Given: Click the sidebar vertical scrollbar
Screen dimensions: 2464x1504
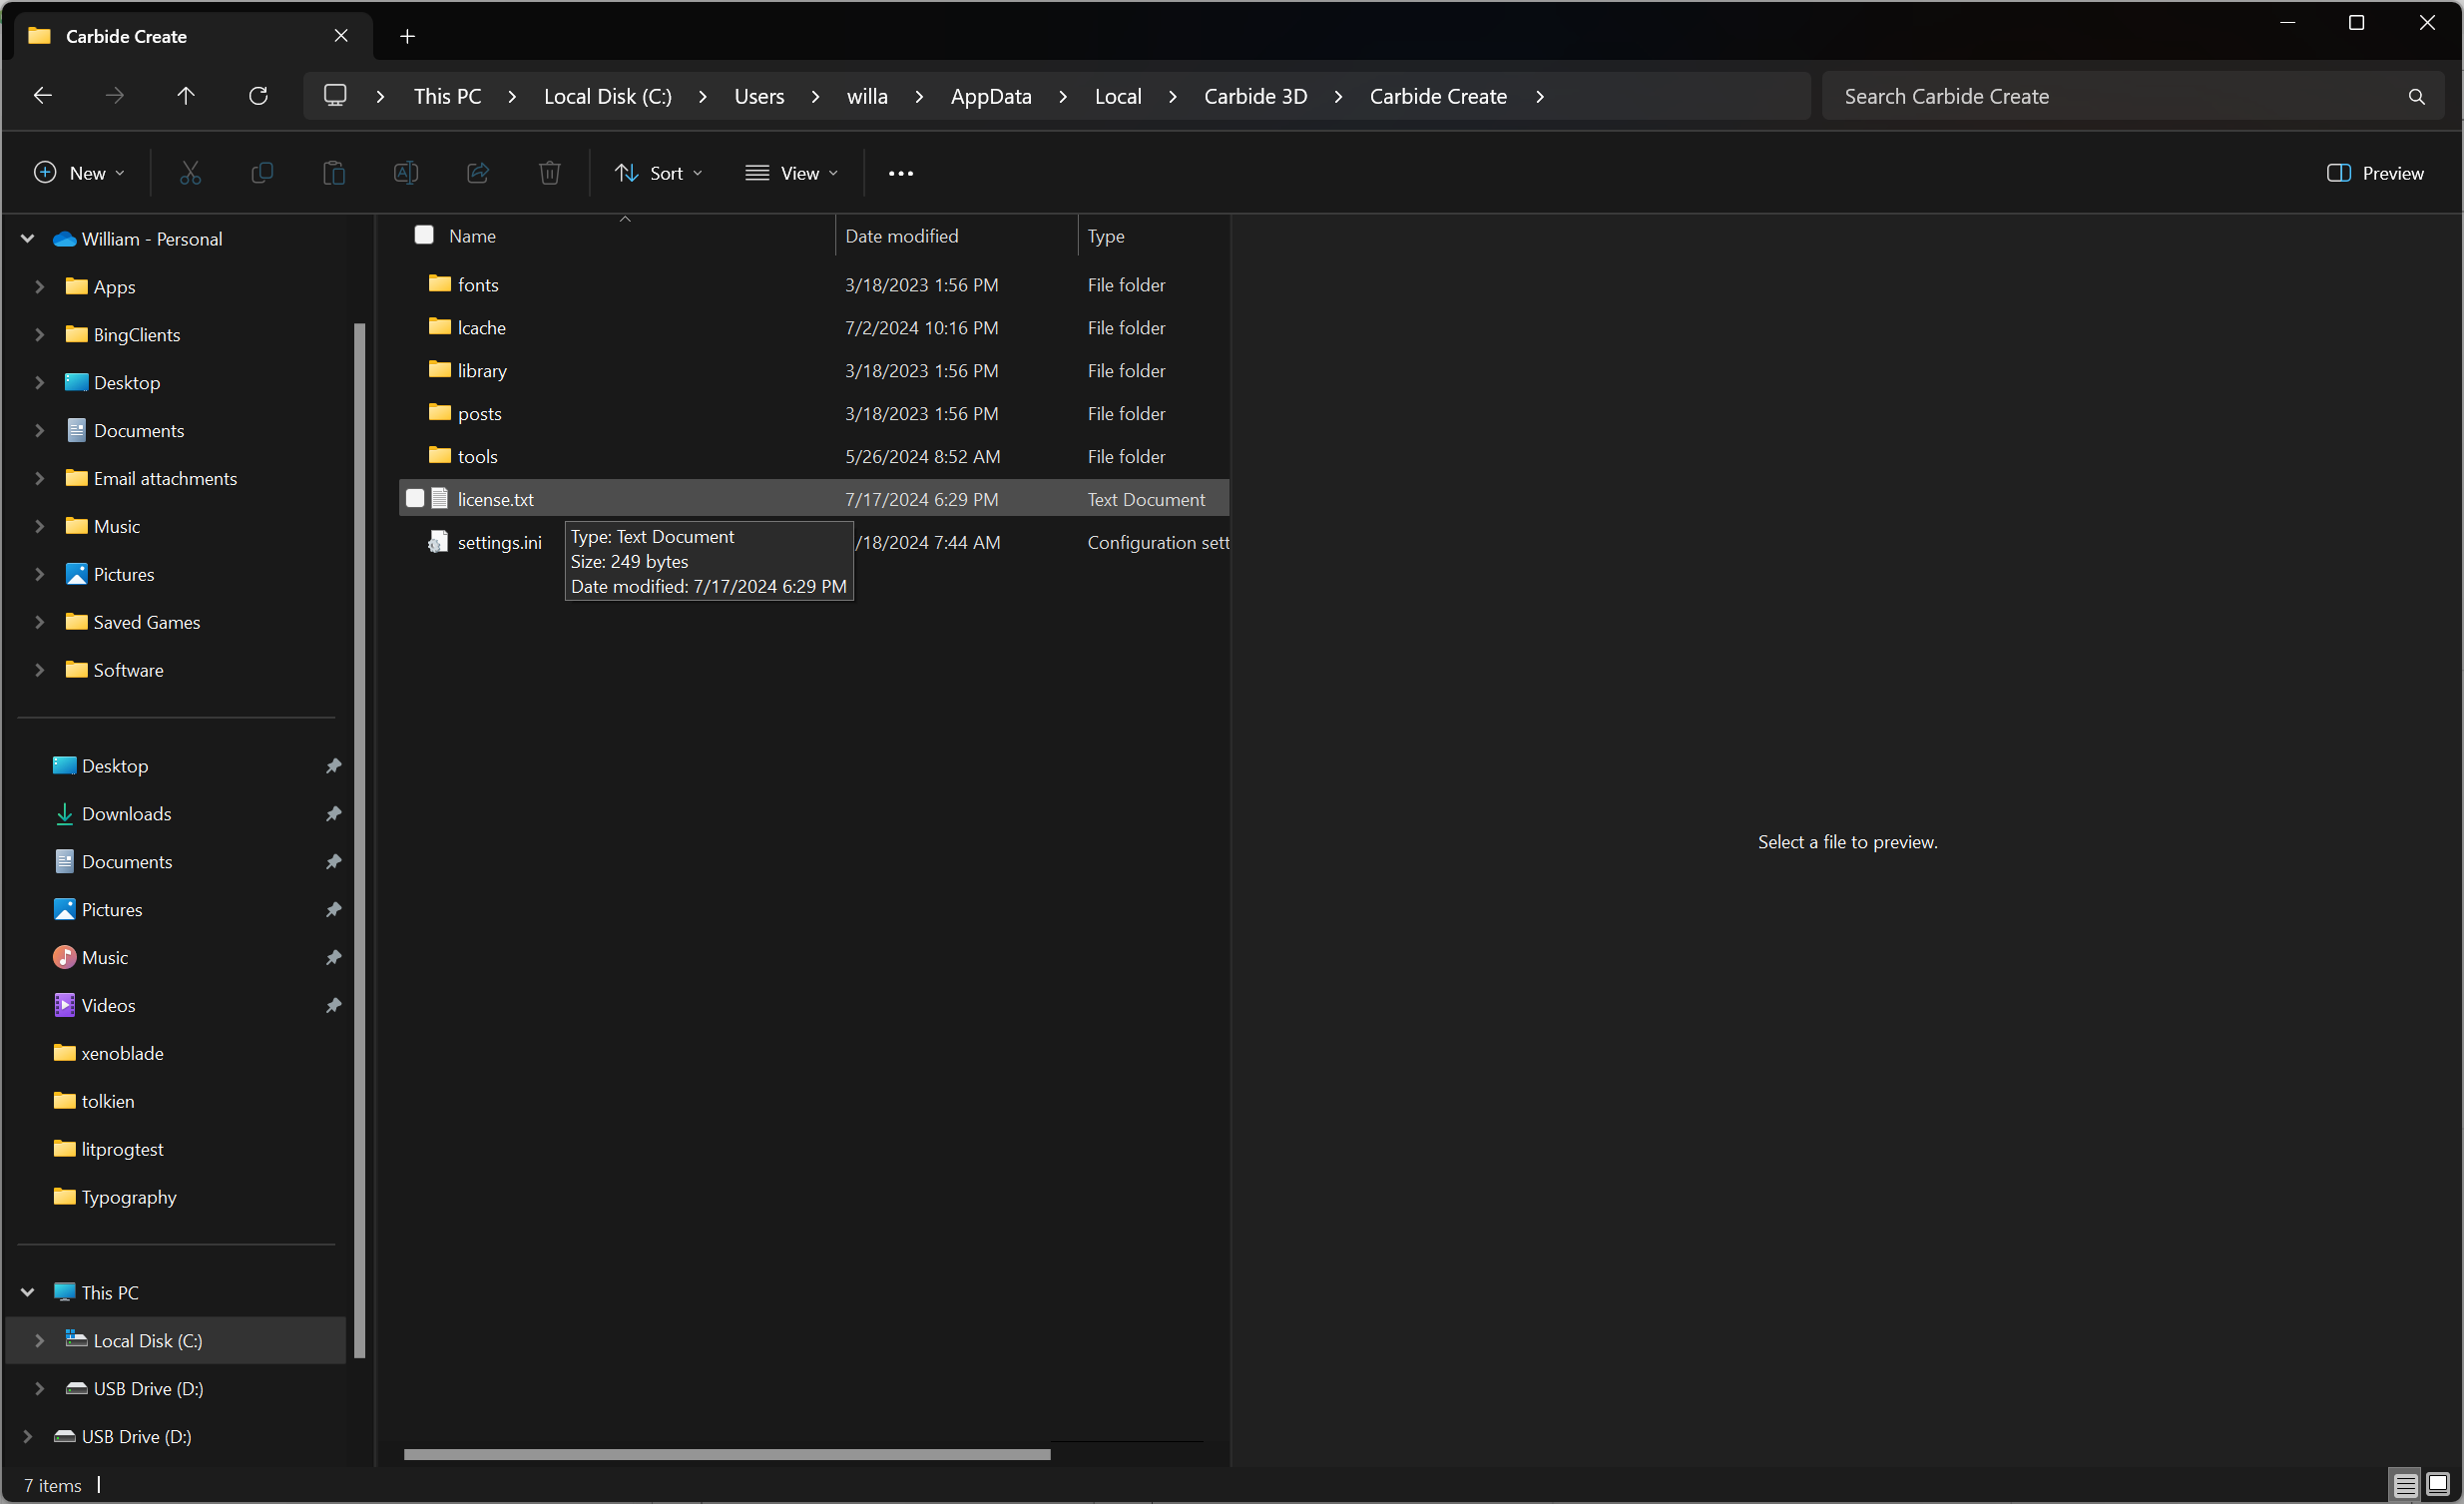Looking at the screenshot, I should [359, 840].
